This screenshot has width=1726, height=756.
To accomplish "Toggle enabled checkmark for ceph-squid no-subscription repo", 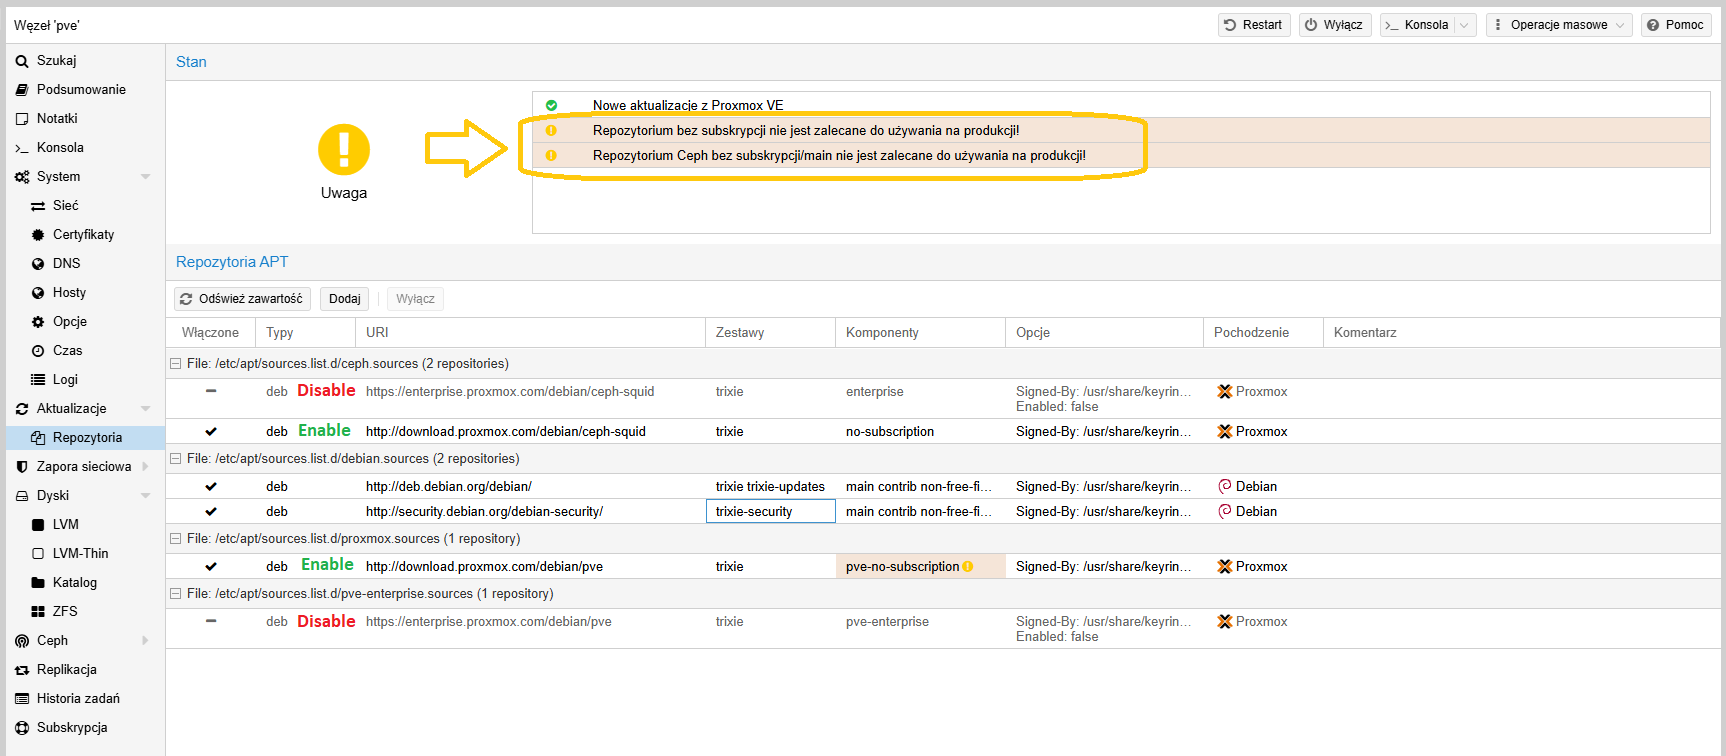I will [x=211, y=432].
